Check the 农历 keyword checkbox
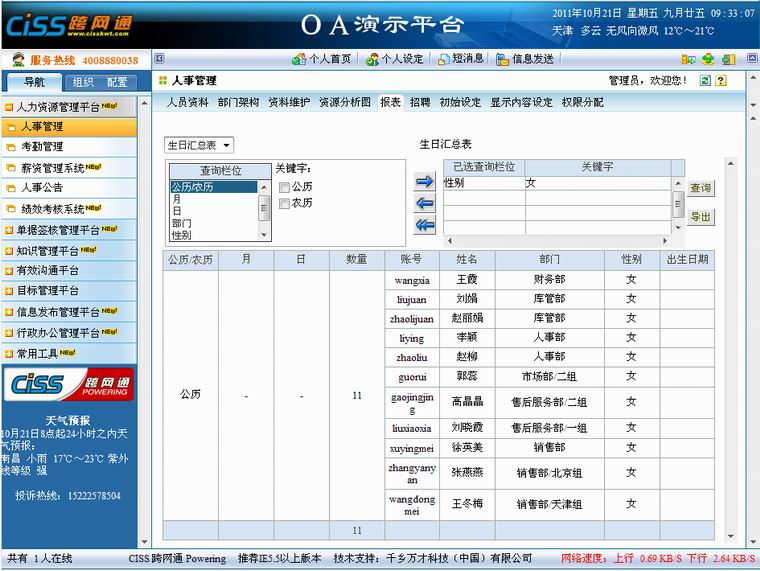The height and width of the screenshot is (571, 760). click(x=285, y=203)
